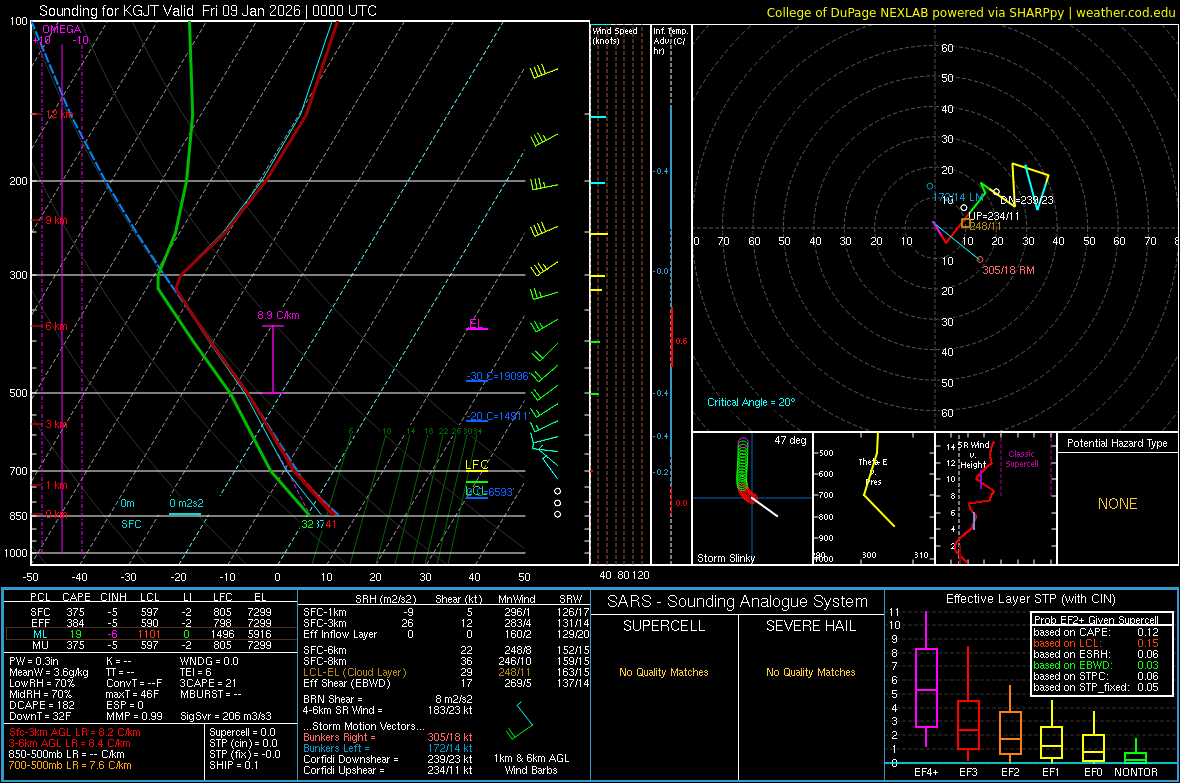Click the Classic Supercell label
1180x783 pixels.
(1021, 459)
